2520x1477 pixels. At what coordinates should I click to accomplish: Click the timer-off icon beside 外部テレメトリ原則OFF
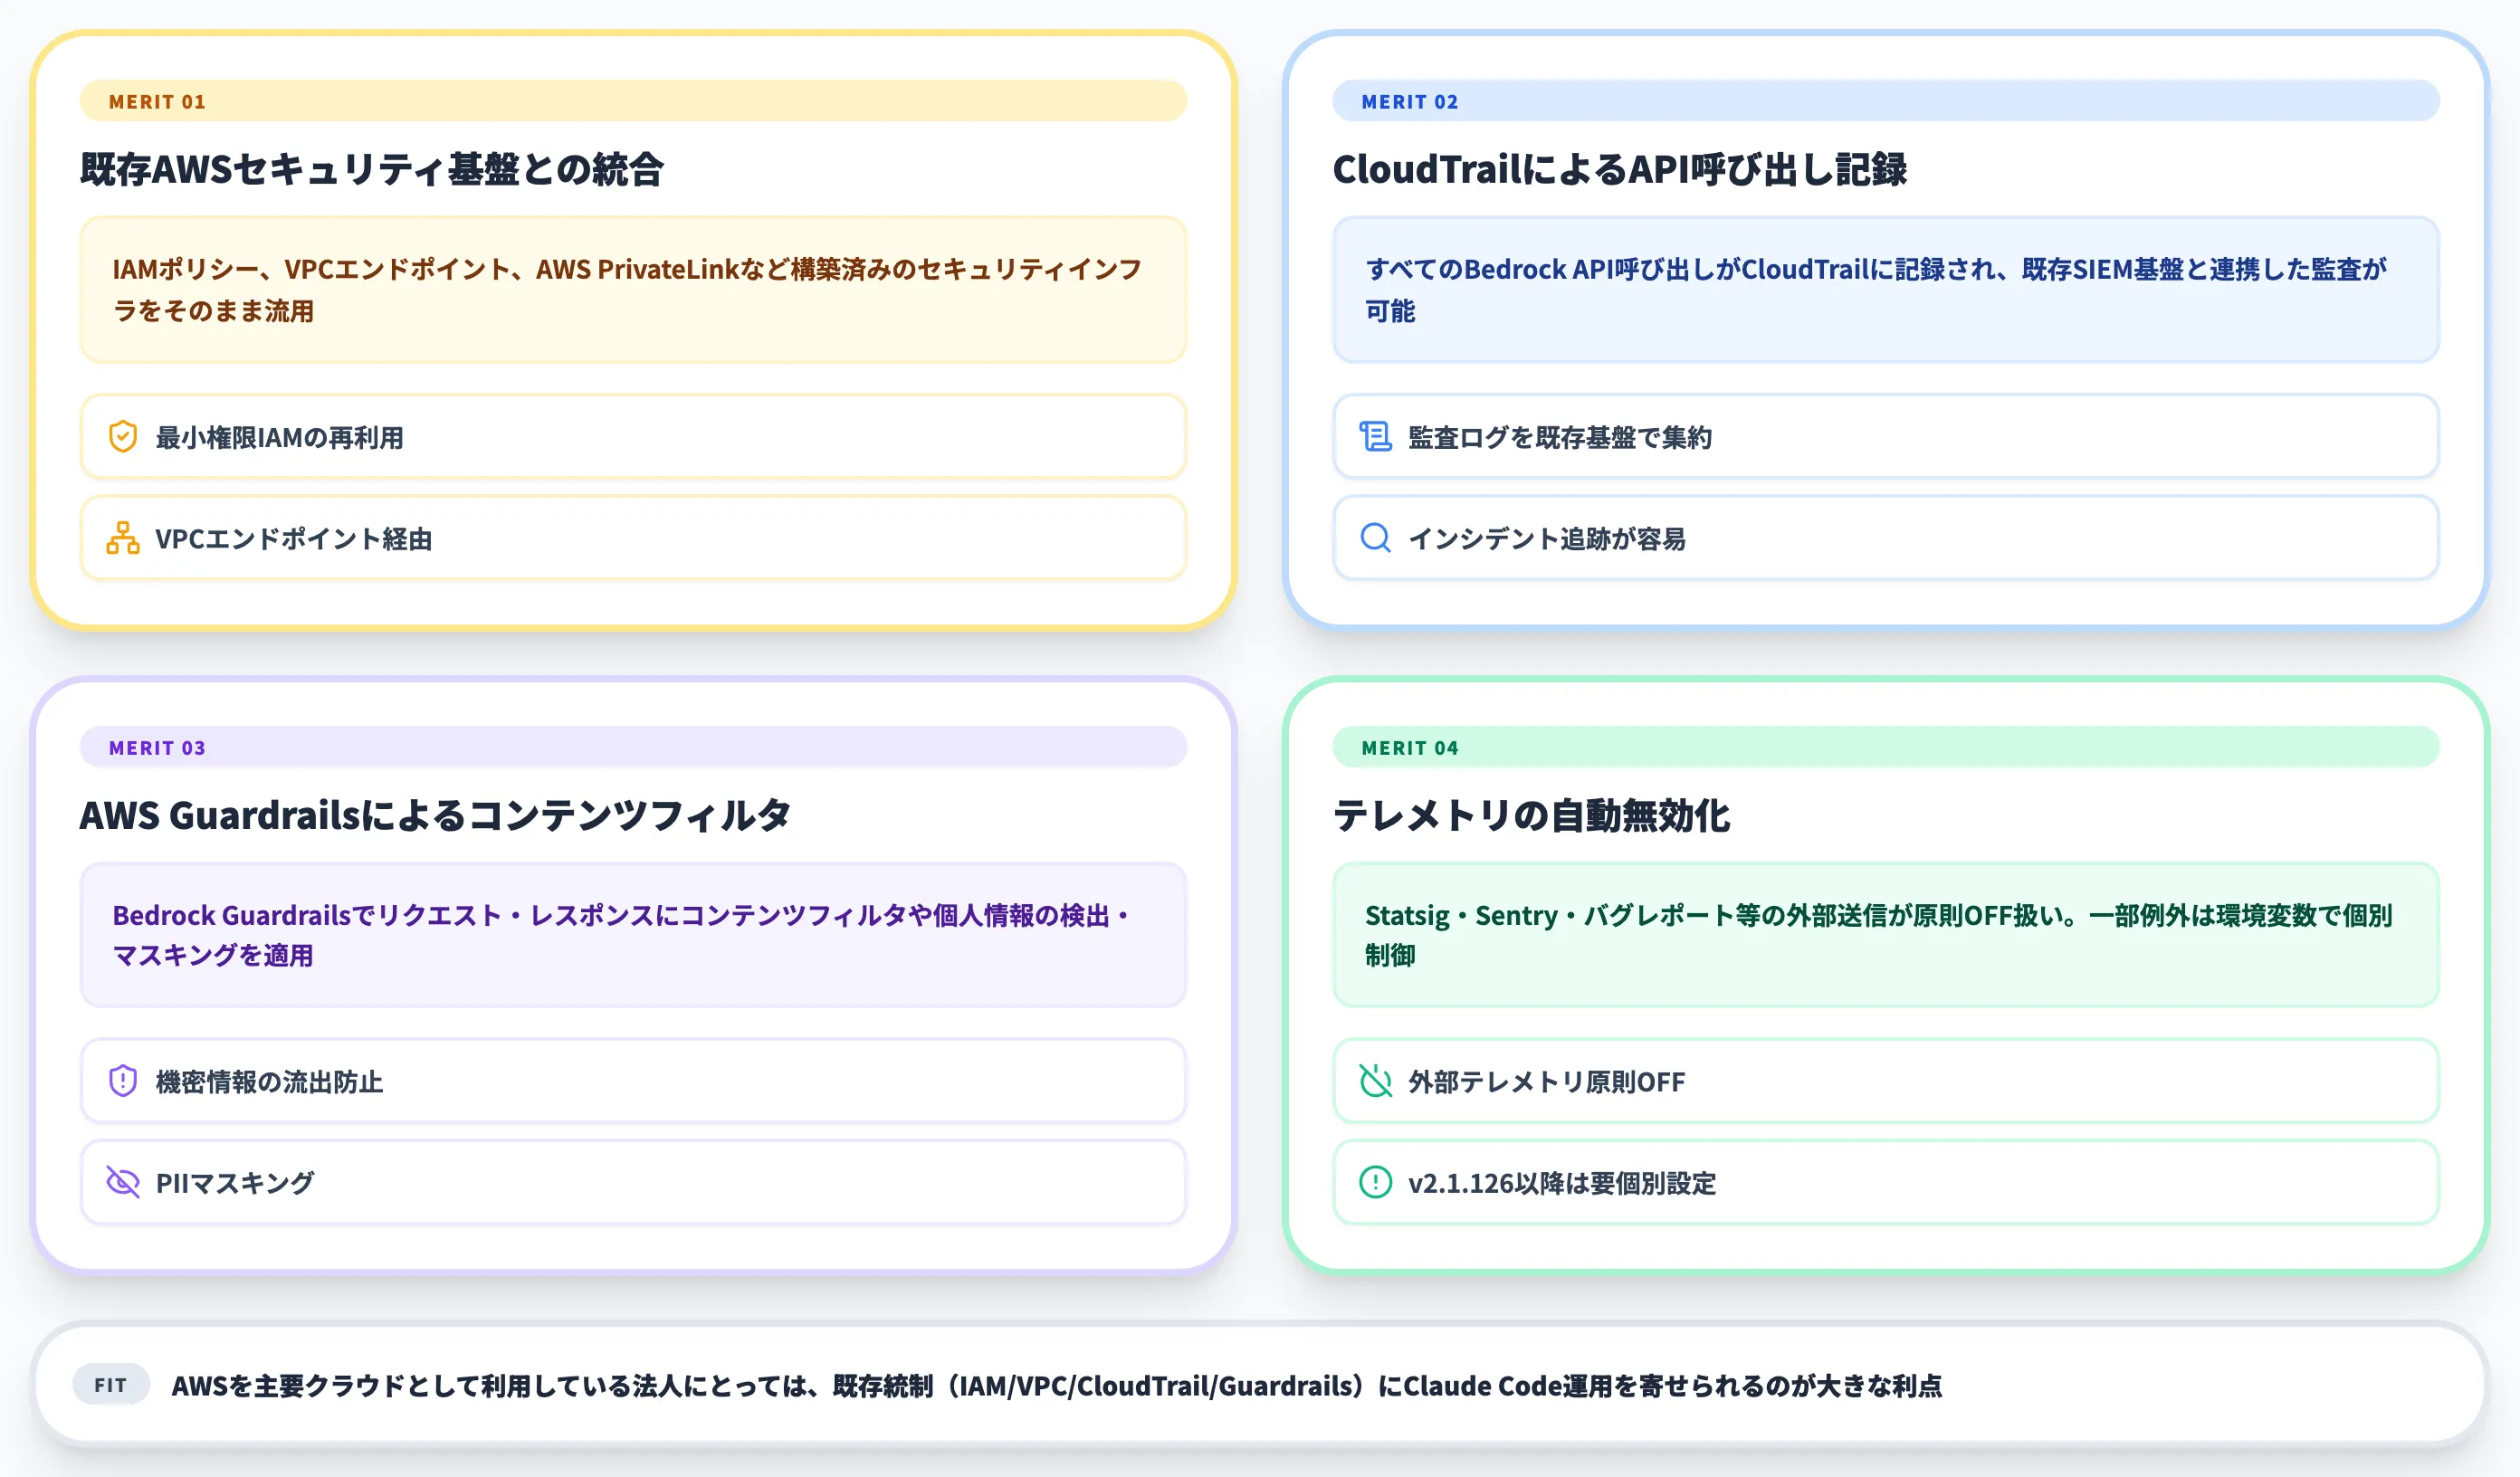coord(1375,1081)
